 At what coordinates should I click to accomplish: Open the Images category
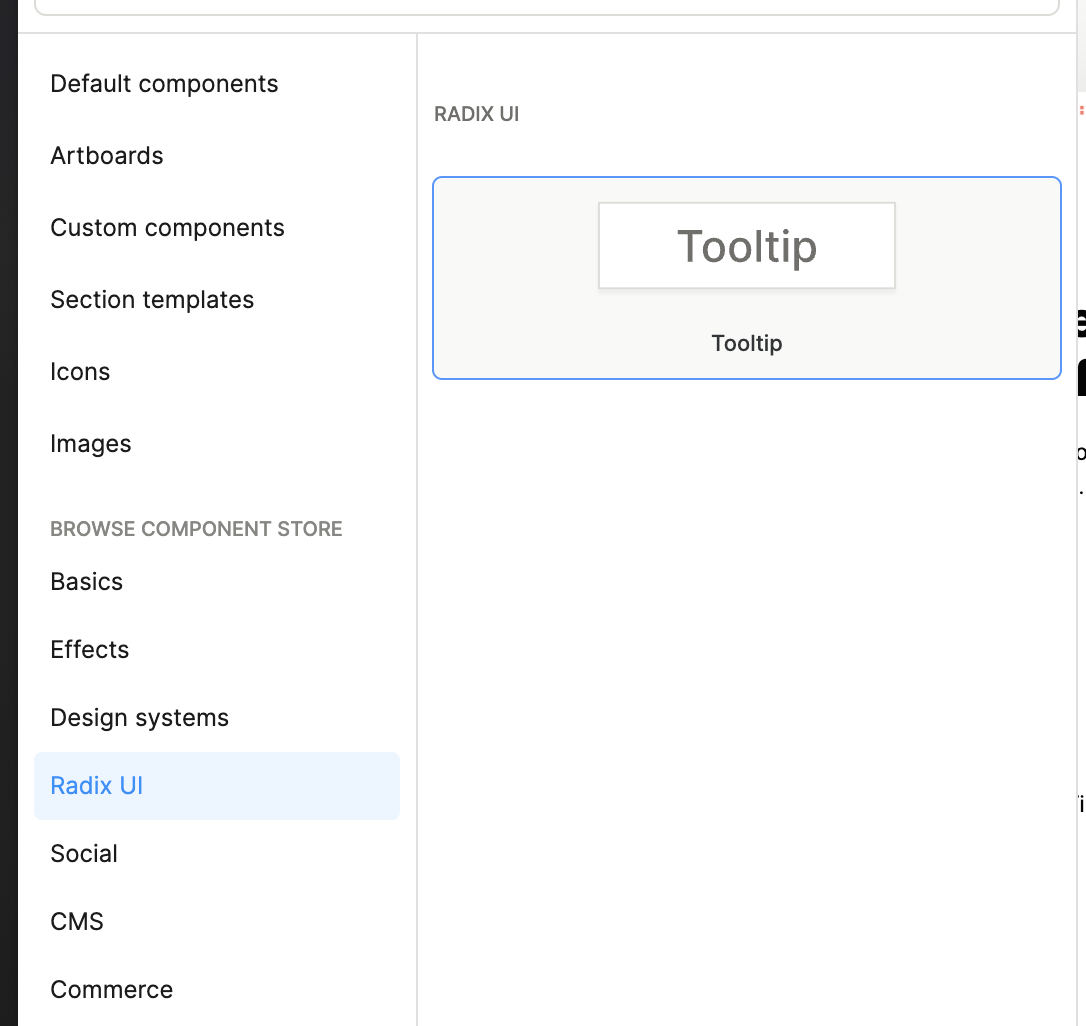(90, 444)
